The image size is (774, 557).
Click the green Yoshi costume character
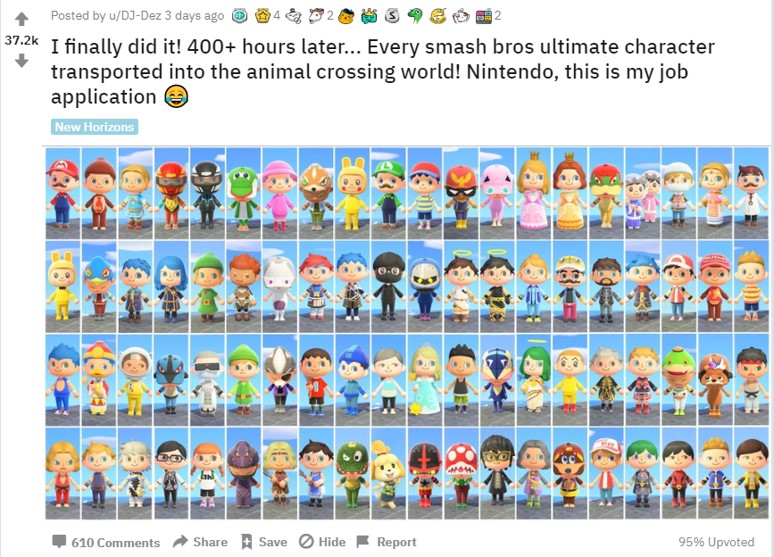(x=243, y=194)
